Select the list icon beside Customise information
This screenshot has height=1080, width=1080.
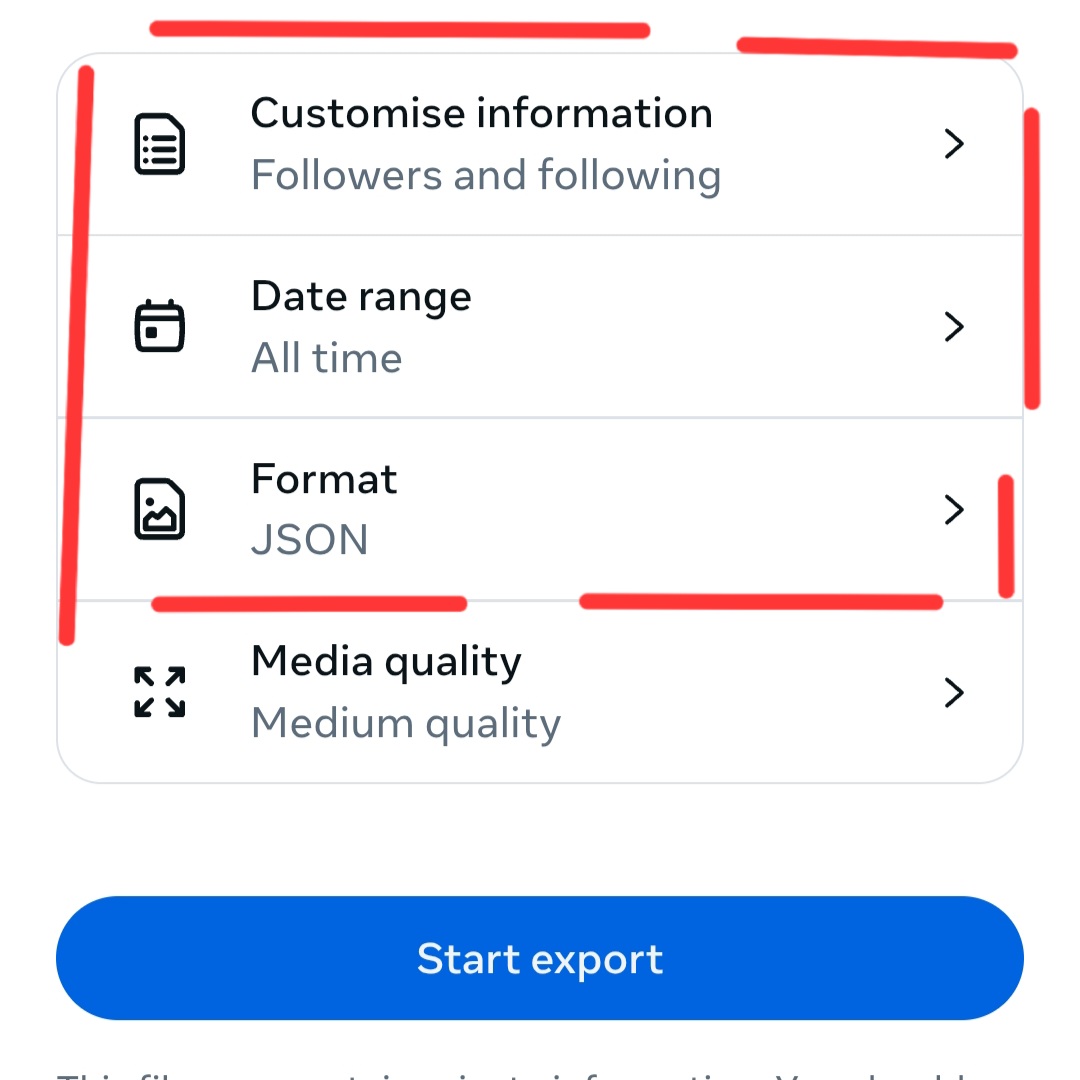pyautogui.click(x=158, y=143)
